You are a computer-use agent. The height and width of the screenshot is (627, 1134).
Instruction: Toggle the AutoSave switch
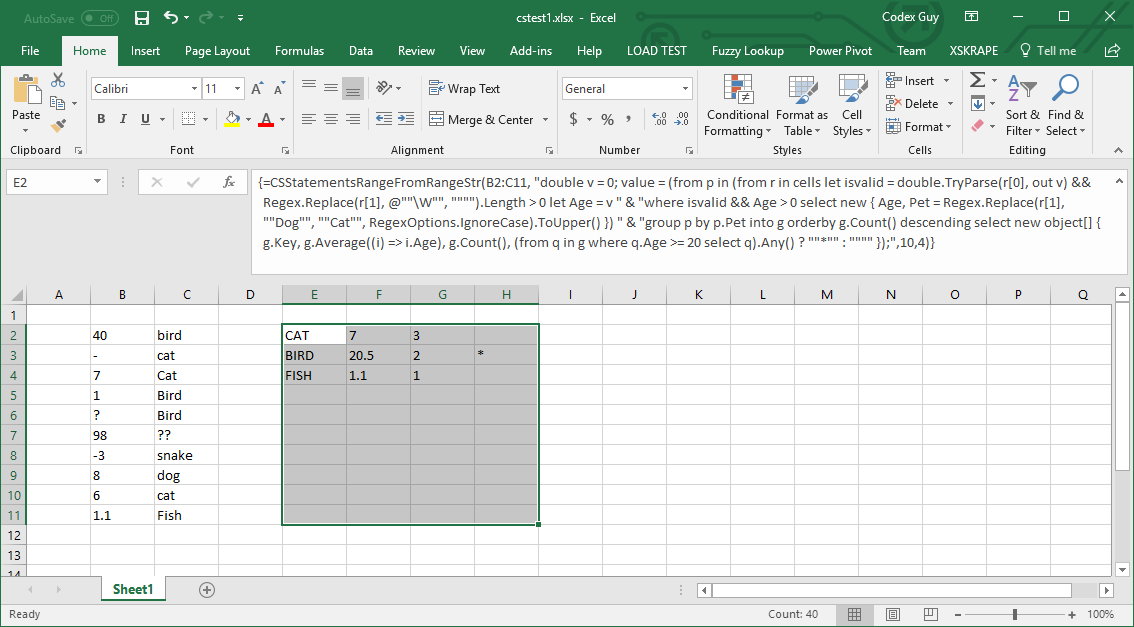click(x=99, y=18)
